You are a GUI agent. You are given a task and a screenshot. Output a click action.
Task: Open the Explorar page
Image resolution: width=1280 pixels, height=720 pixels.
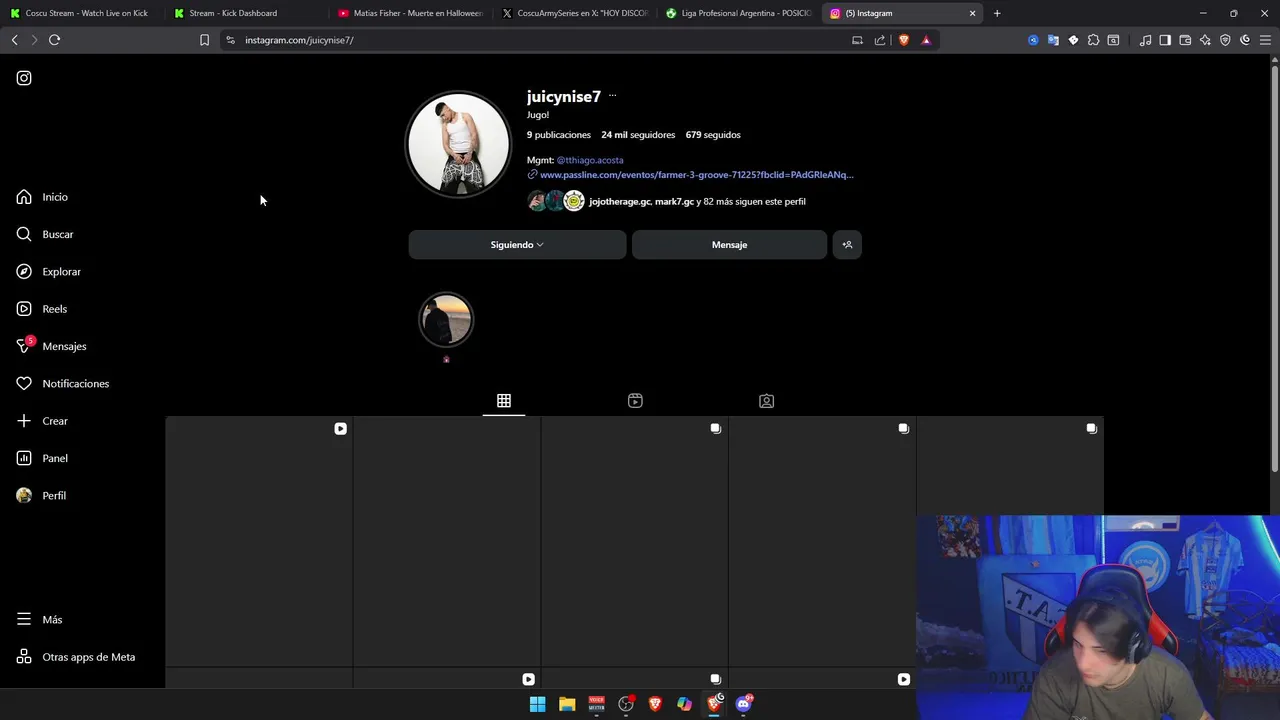48,272
